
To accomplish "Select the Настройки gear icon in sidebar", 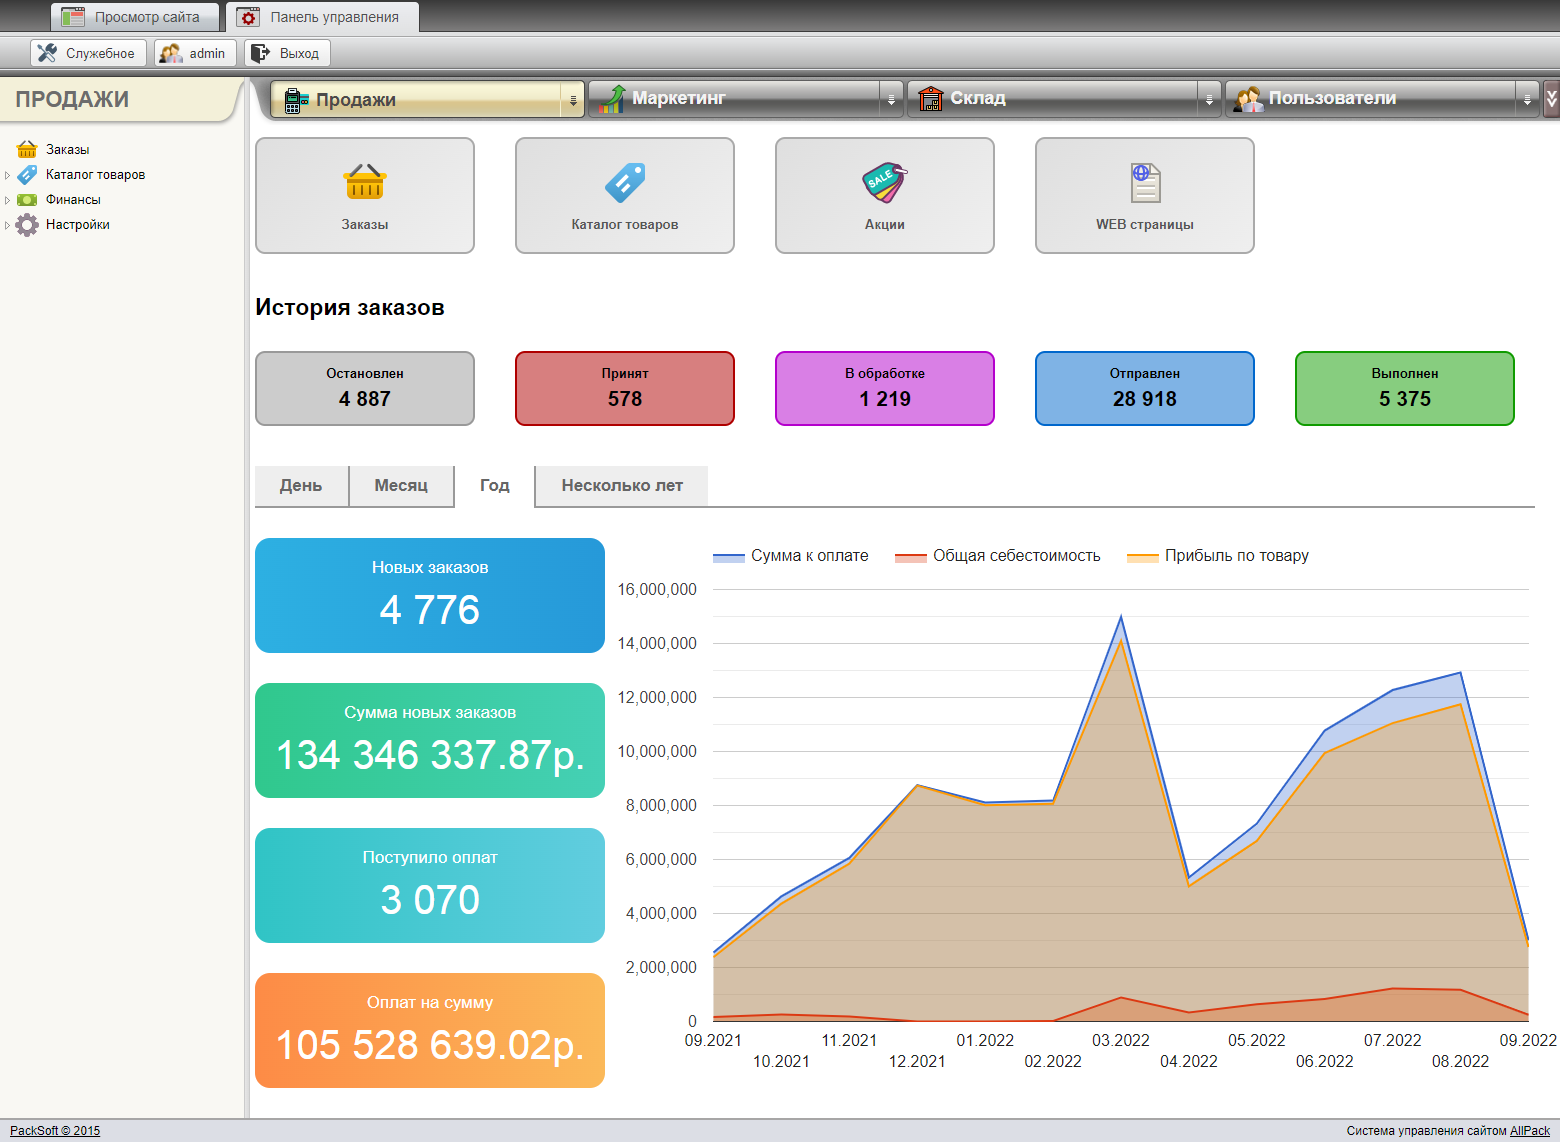I will 27,225.
